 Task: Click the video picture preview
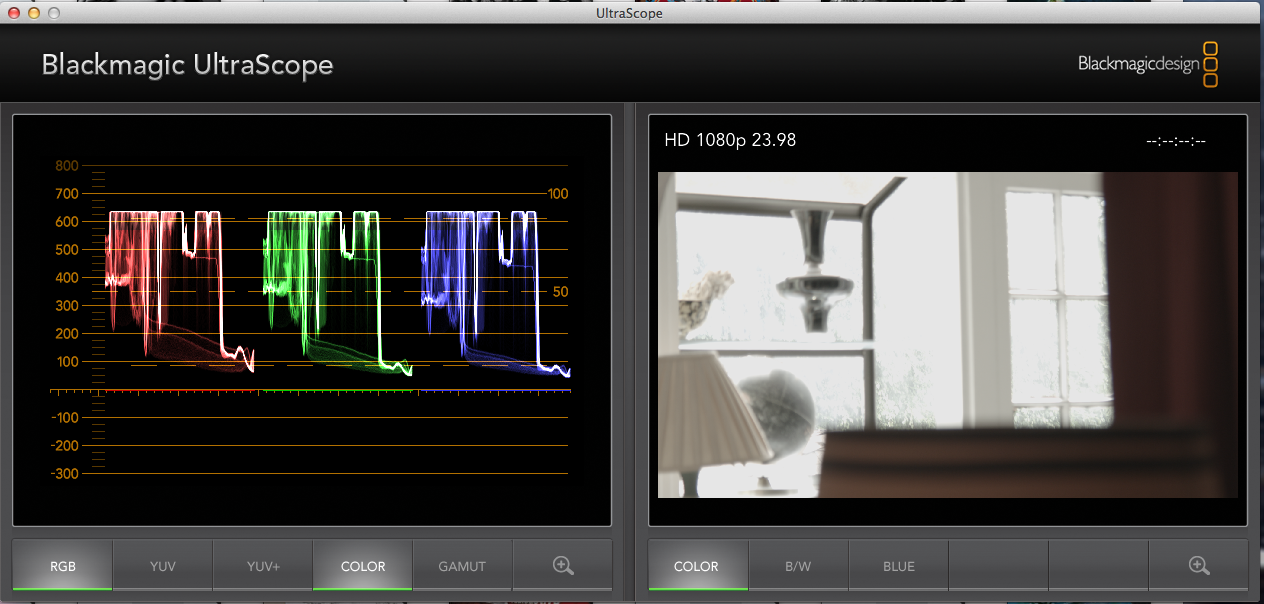coord(948,335)
